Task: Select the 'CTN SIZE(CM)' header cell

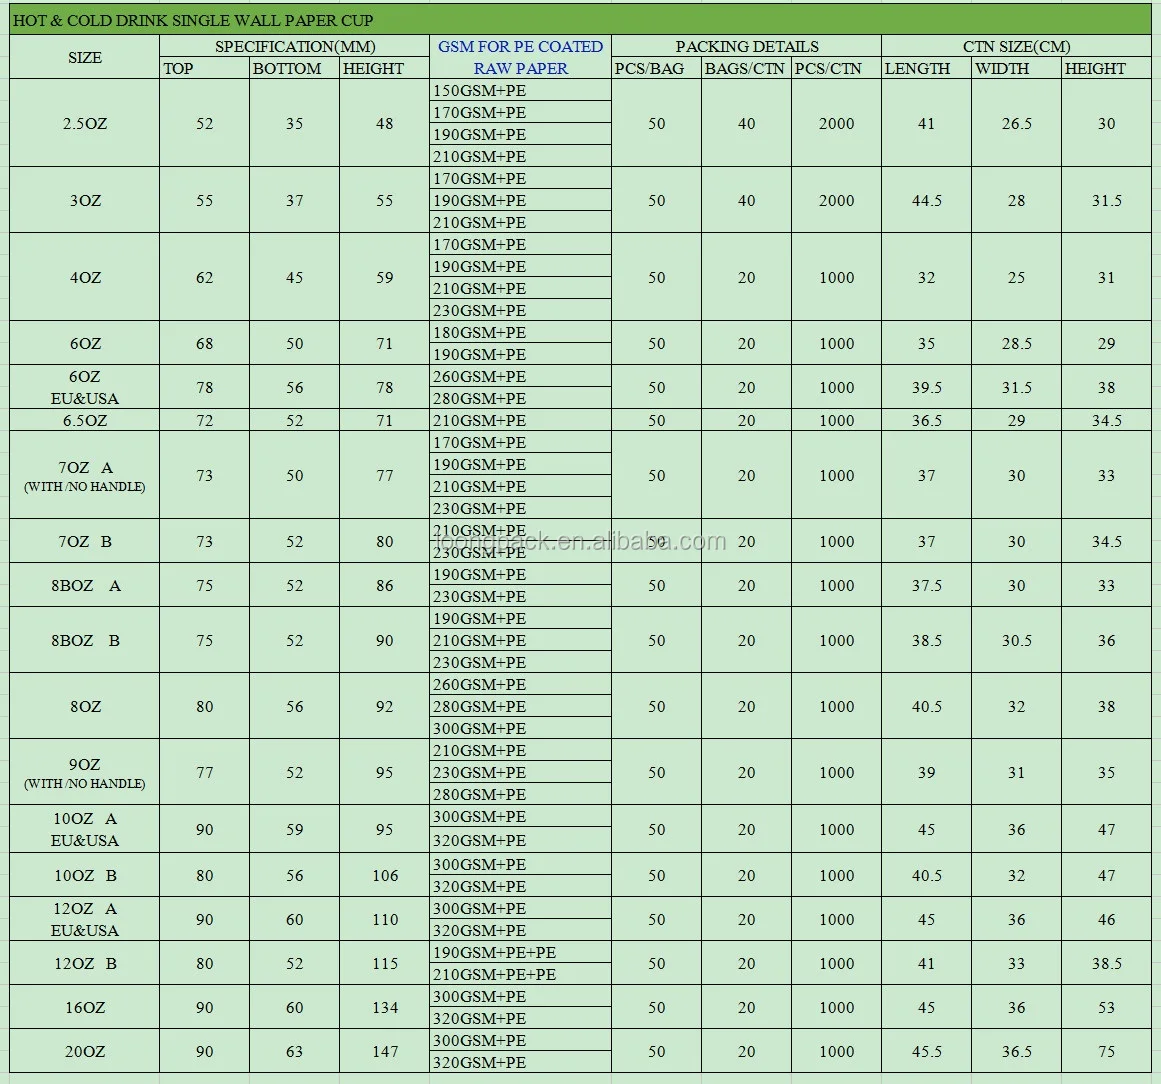Action: [x=1017, y=46]
